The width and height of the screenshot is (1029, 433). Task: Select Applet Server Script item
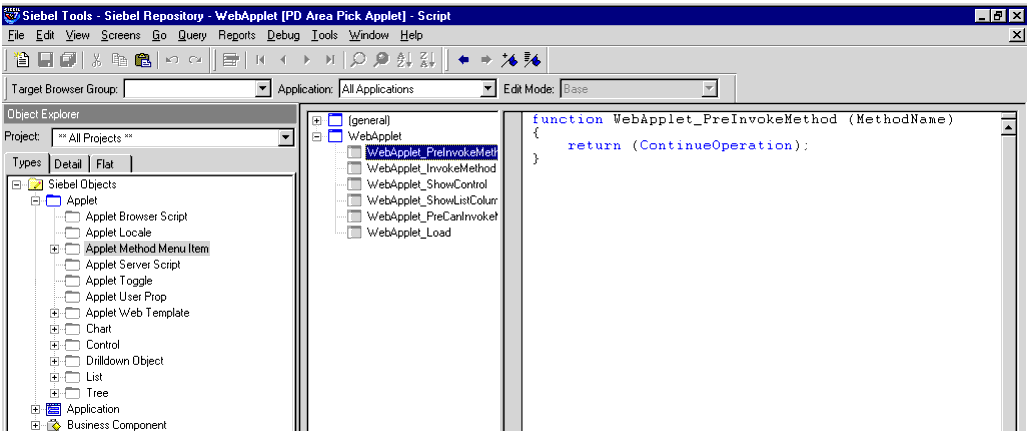[133, 264]
